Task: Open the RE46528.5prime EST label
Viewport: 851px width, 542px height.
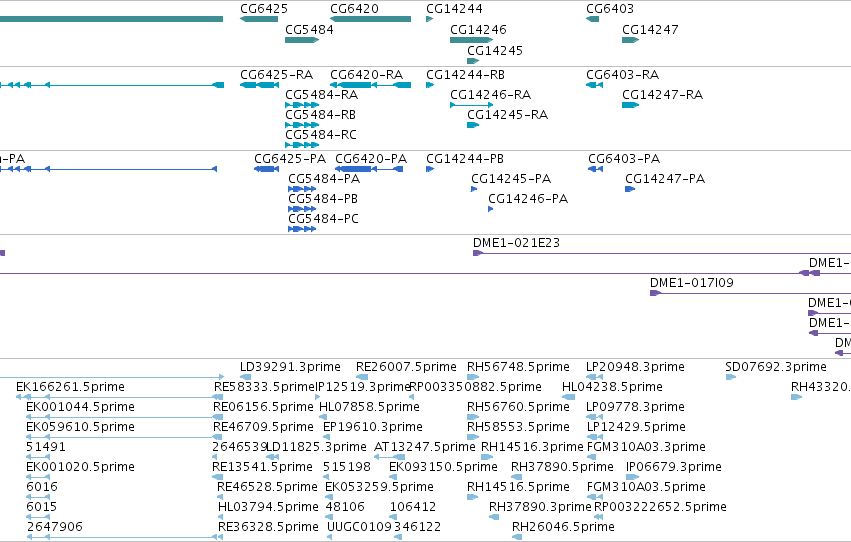Action: point(267,488)
